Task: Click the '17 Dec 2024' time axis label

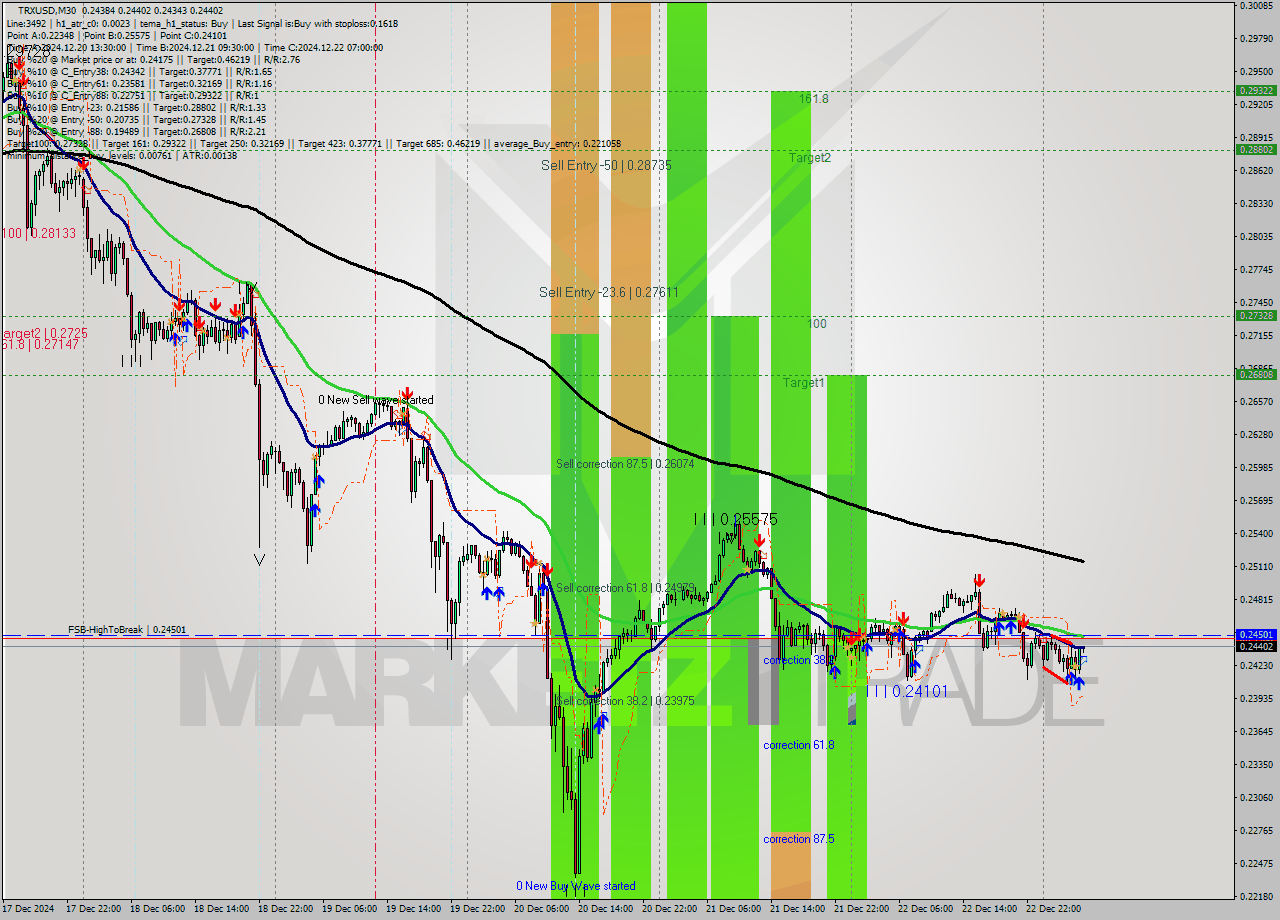Action: pyautogui.click(x=30, y=909)
